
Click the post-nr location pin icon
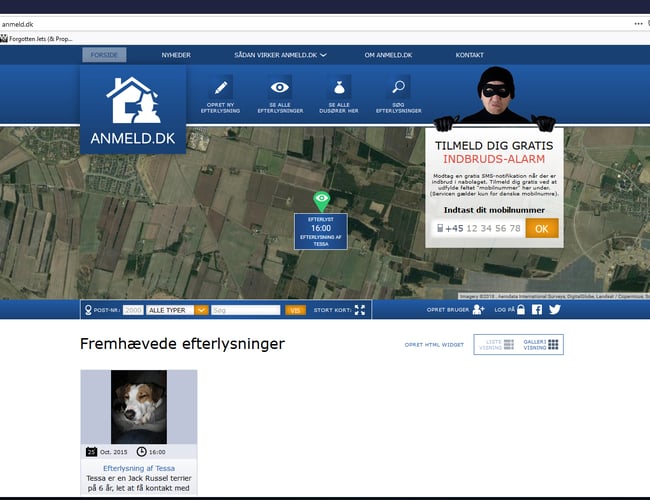(x=88, y=310)
